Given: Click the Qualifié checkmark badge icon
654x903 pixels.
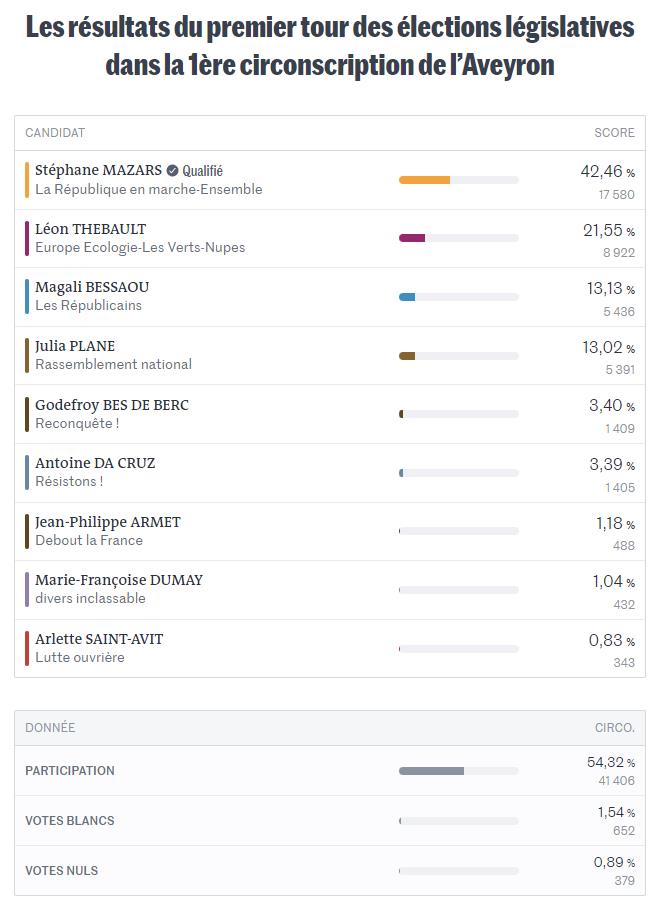Looking at the screenshot, I should click(x=172, y=170).
